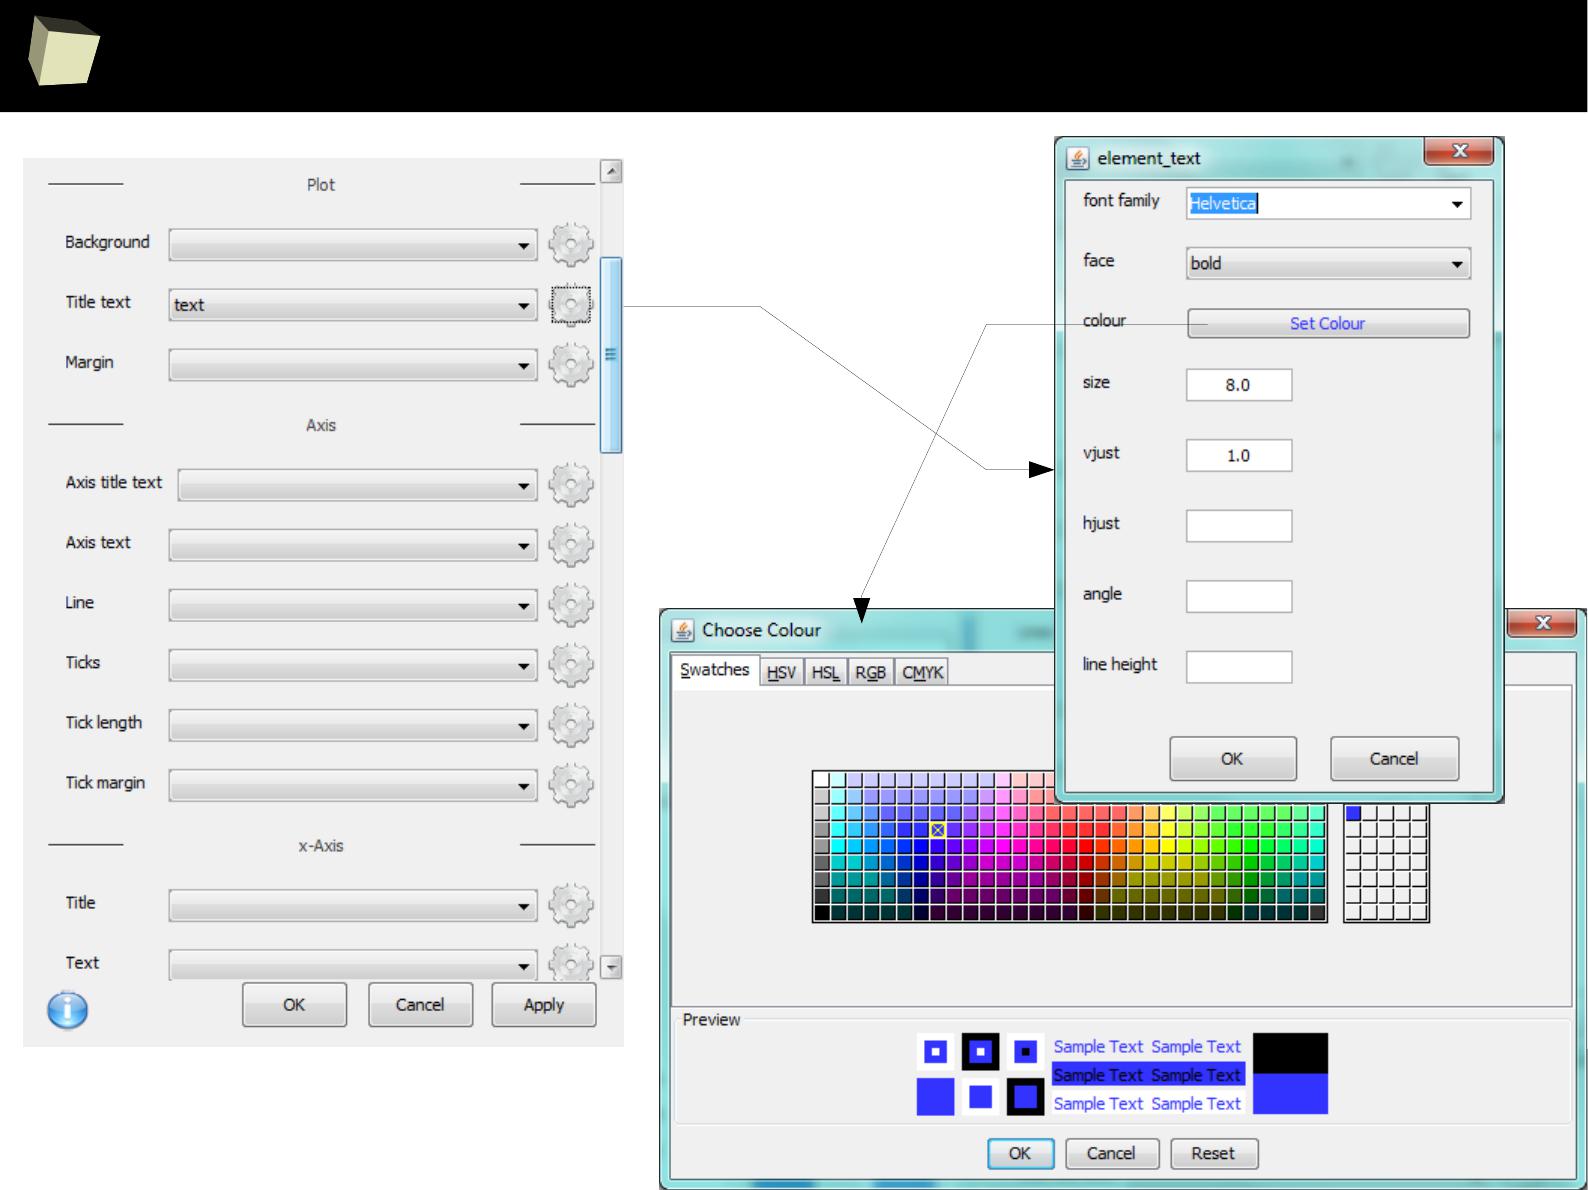Open the gear settings icon beside Tick margin
1588x1190 pixels.
tap(571, 785)
